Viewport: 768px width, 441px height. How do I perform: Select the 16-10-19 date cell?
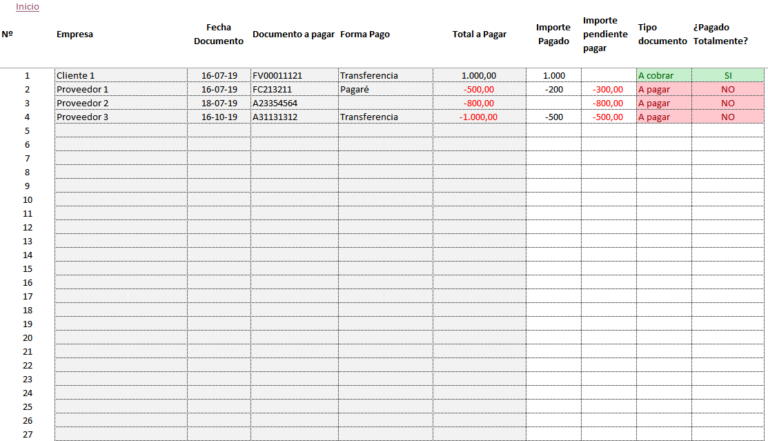tap(219, 117)
